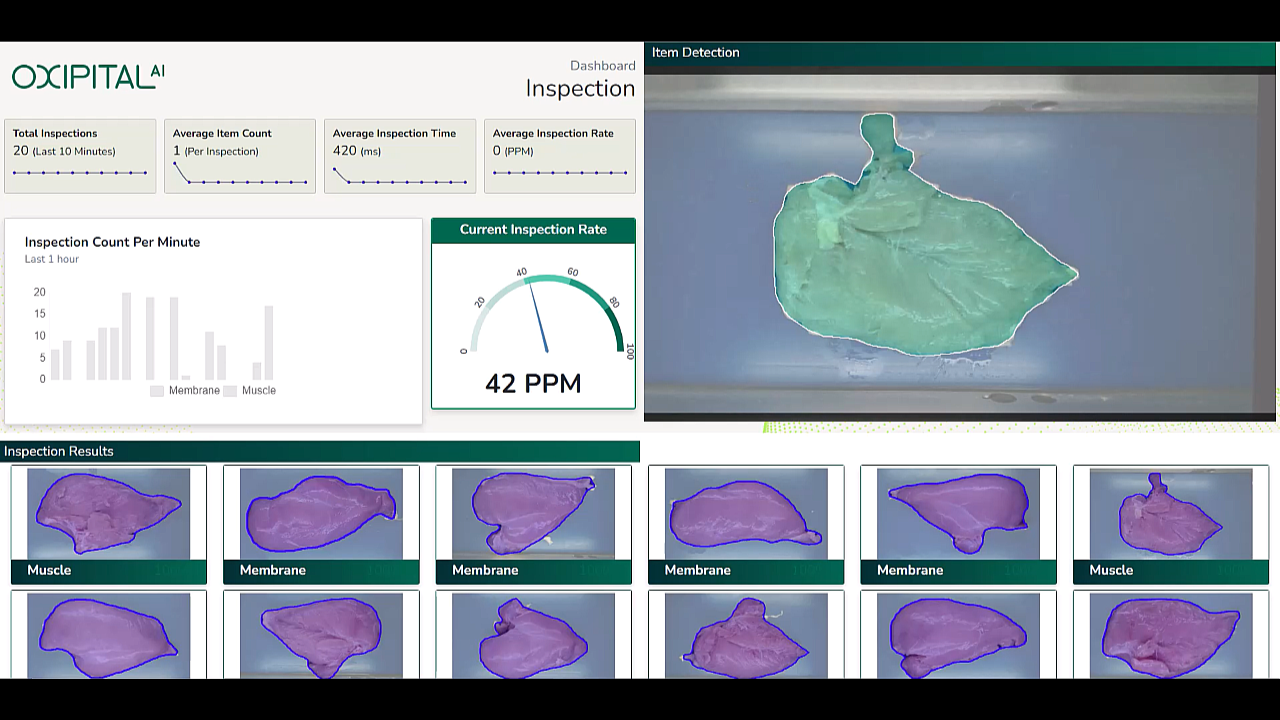Open the Average Item Count card
The height and width of the screenshot is (720, 1280).
[x=240, y=155]
